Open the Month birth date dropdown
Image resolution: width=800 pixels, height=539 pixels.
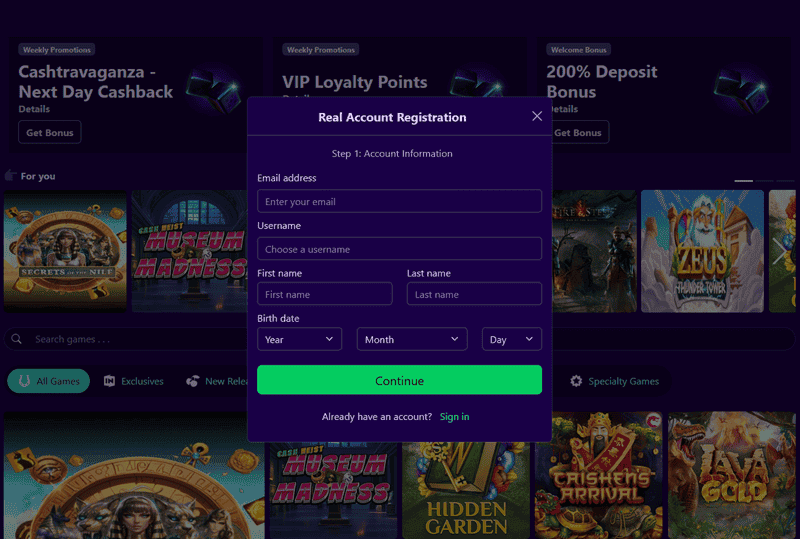[412, 339]
